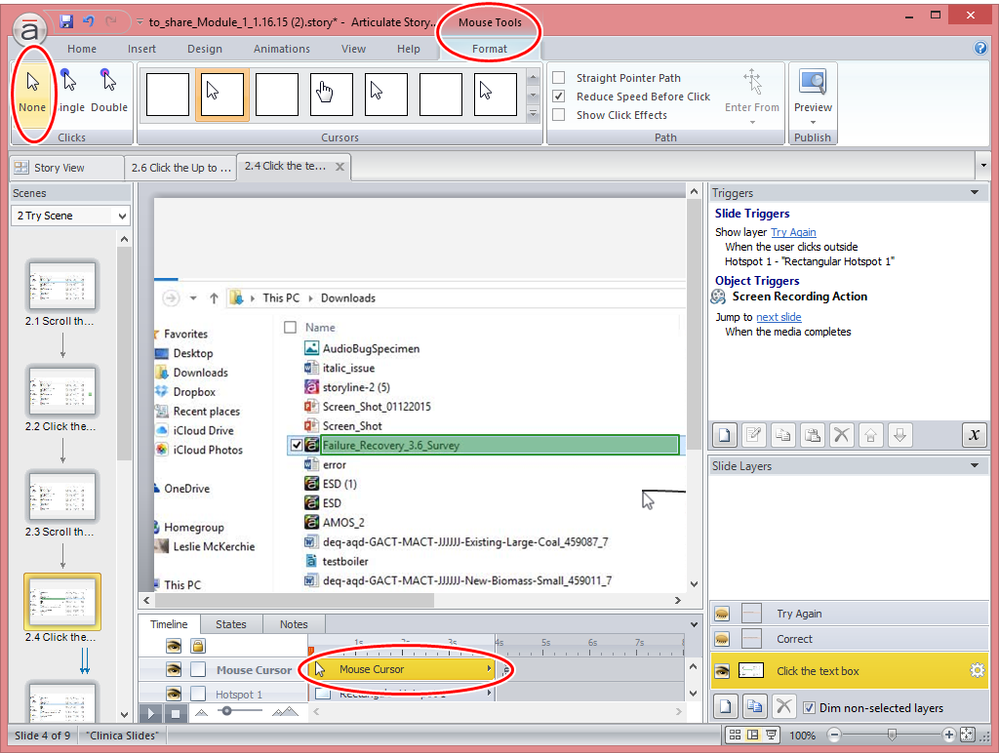999x753 pixels.
Task: Delete selected trigger with X icon
Action: (841, 434)
